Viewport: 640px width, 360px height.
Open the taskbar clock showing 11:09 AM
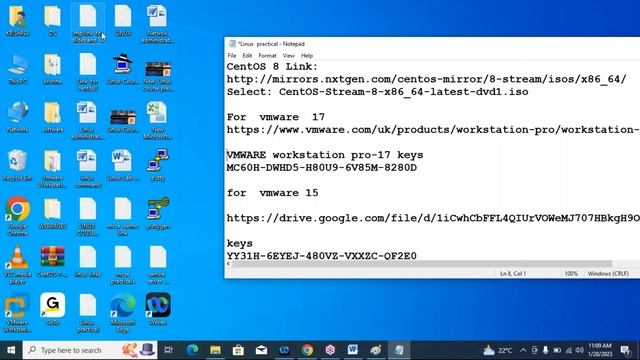600,350
